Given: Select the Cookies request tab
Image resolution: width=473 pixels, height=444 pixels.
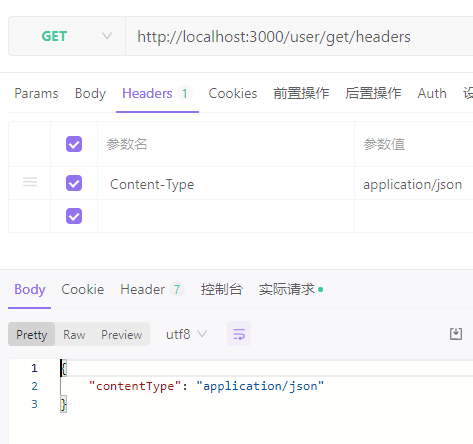Looking at the screenshot, I should pos(233,93).
